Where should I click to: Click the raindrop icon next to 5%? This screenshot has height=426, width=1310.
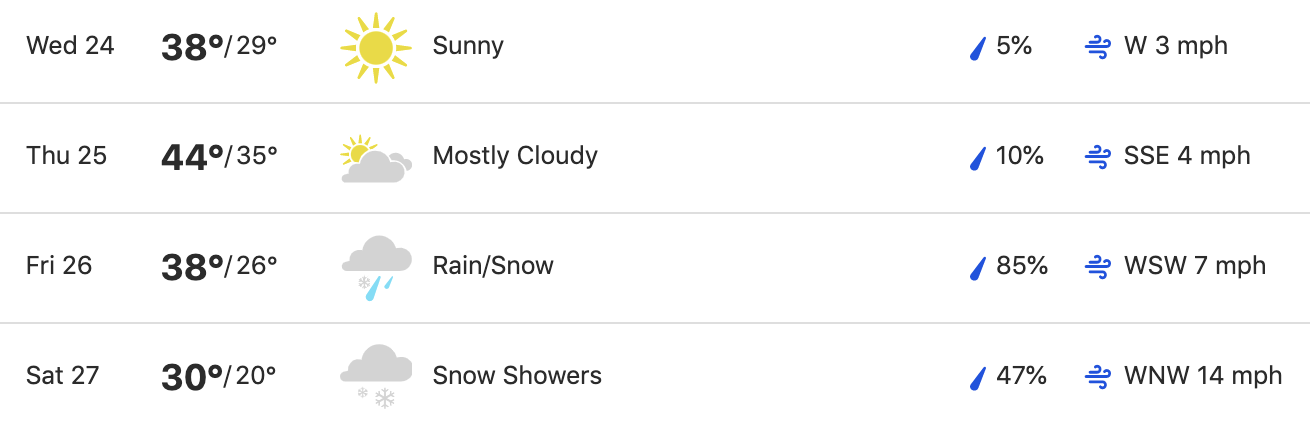pyautogui.click(x=978, y=47)
